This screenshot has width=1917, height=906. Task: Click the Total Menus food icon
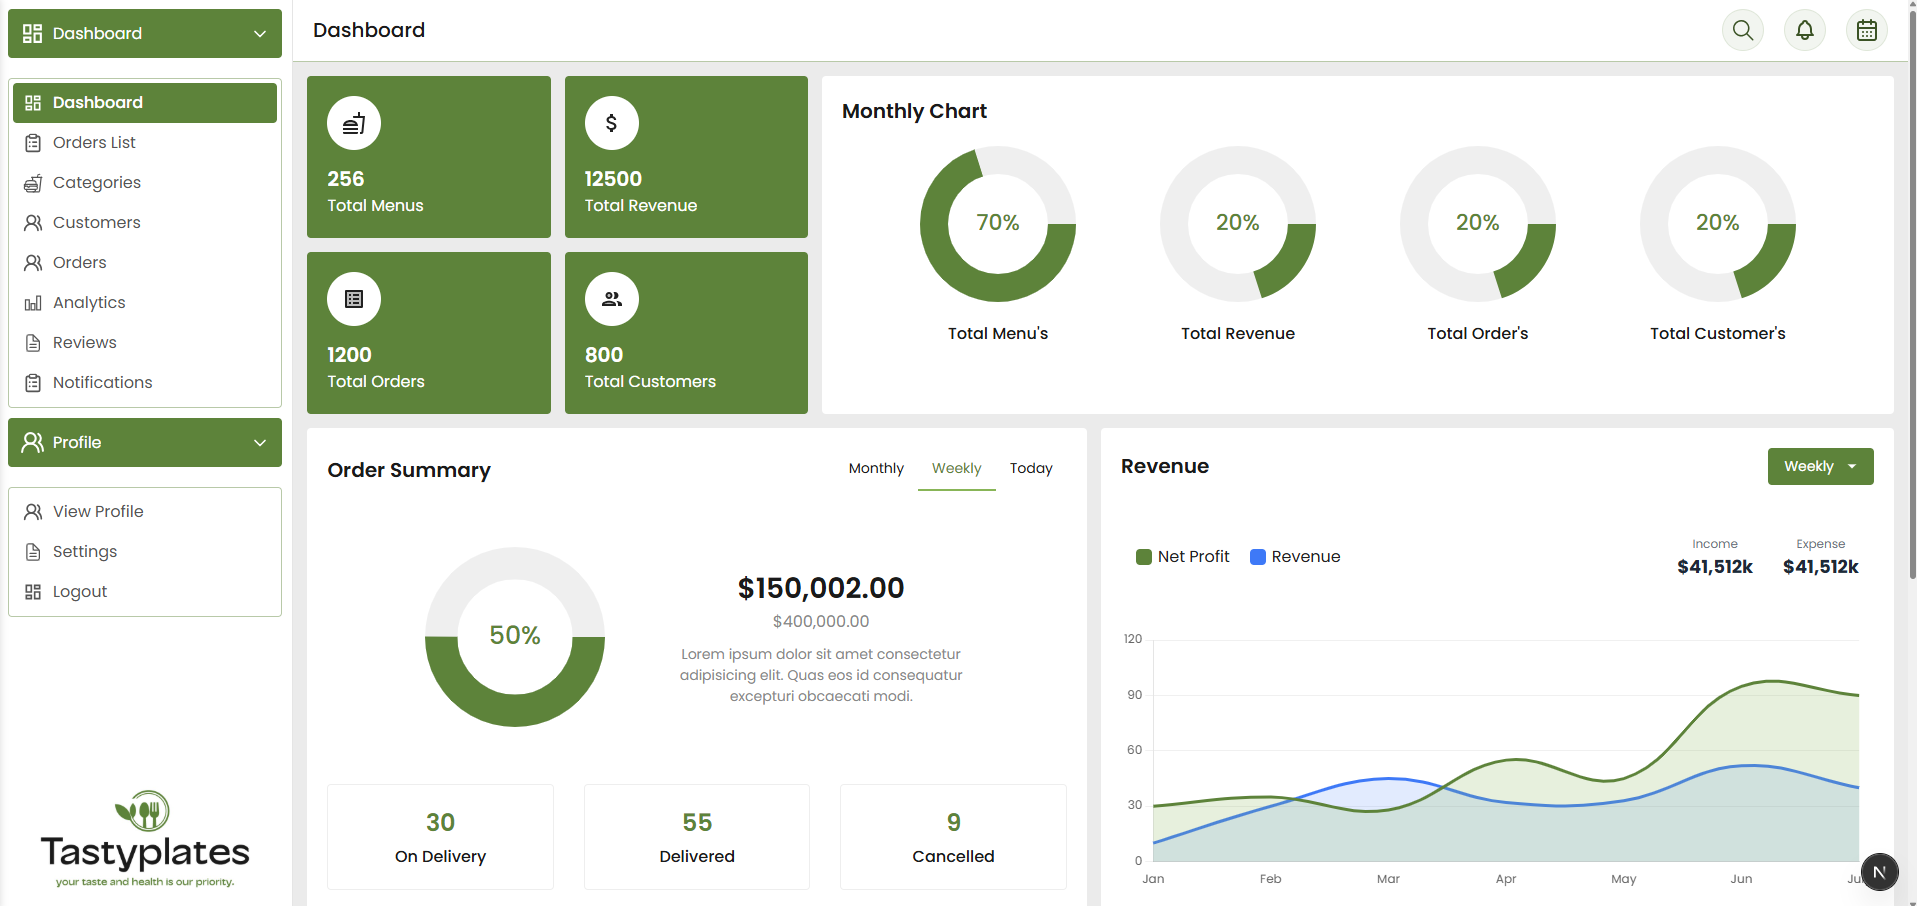coord(354,123)
